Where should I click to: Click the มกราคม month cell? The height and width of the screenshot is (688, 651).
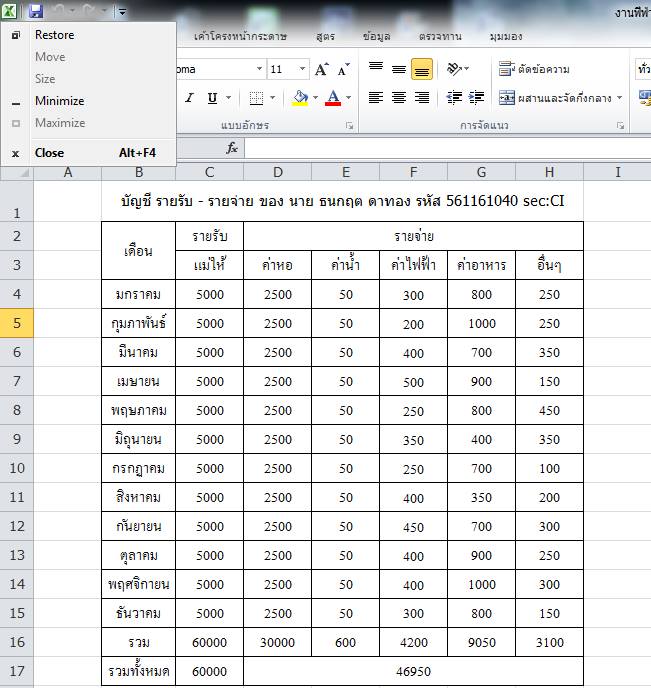tap(138, 294)
